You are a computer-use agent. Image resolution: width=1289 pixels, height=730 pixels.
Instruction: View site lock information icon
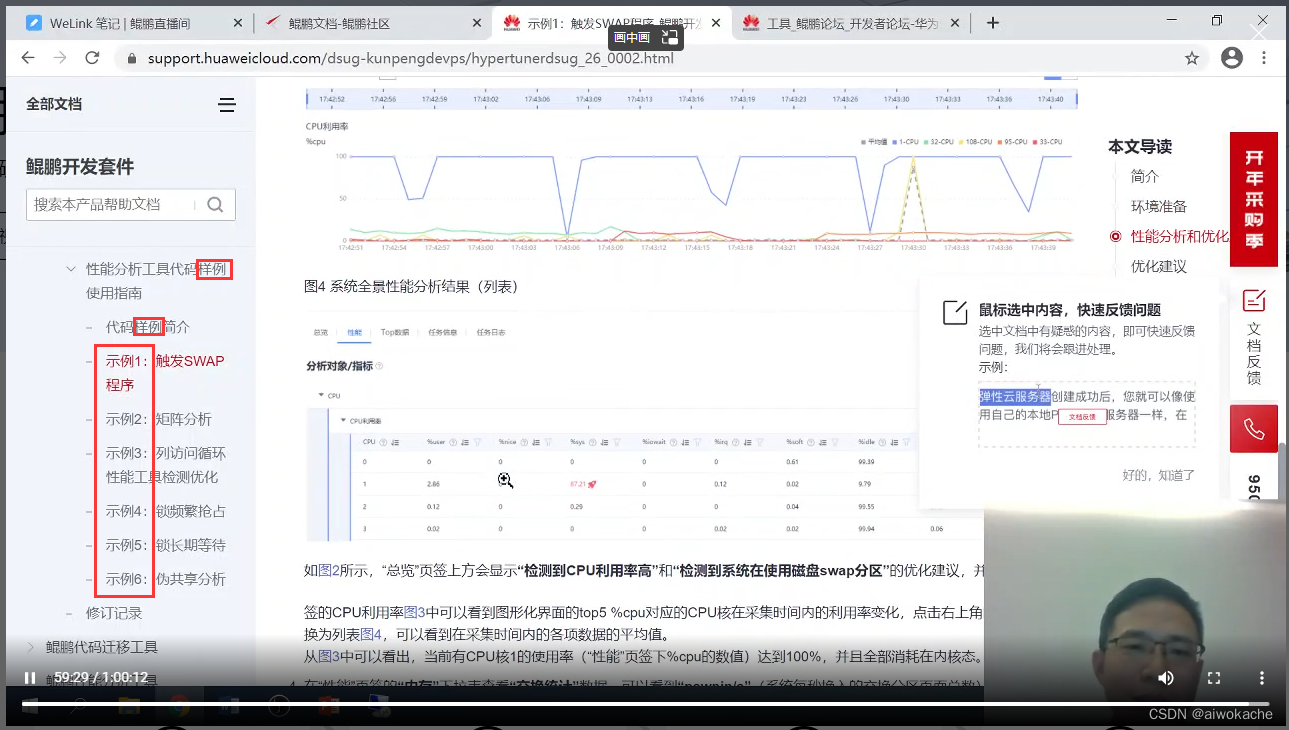(131, 58)
